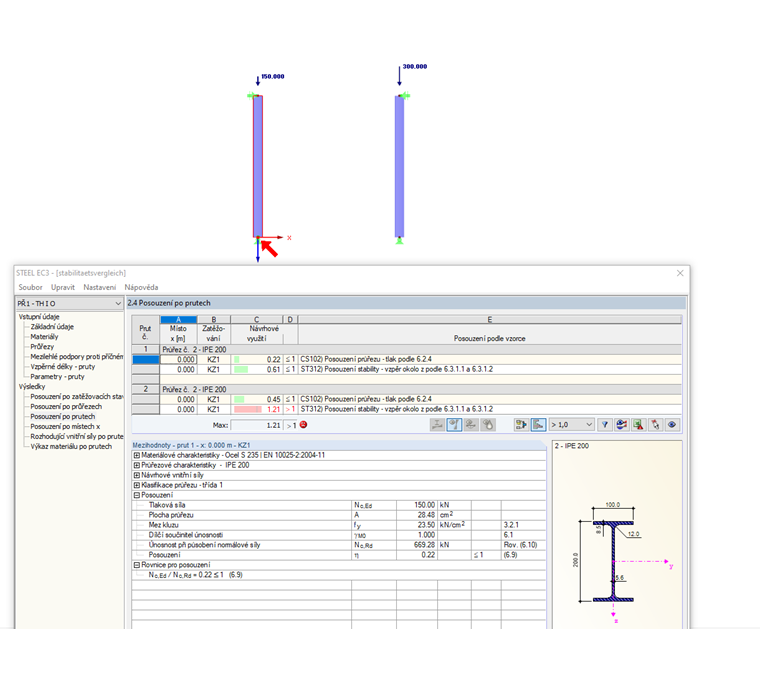Select Posouzení po místech x item
Viewport: 760px width, 688px height.
(x=65, y=427)
